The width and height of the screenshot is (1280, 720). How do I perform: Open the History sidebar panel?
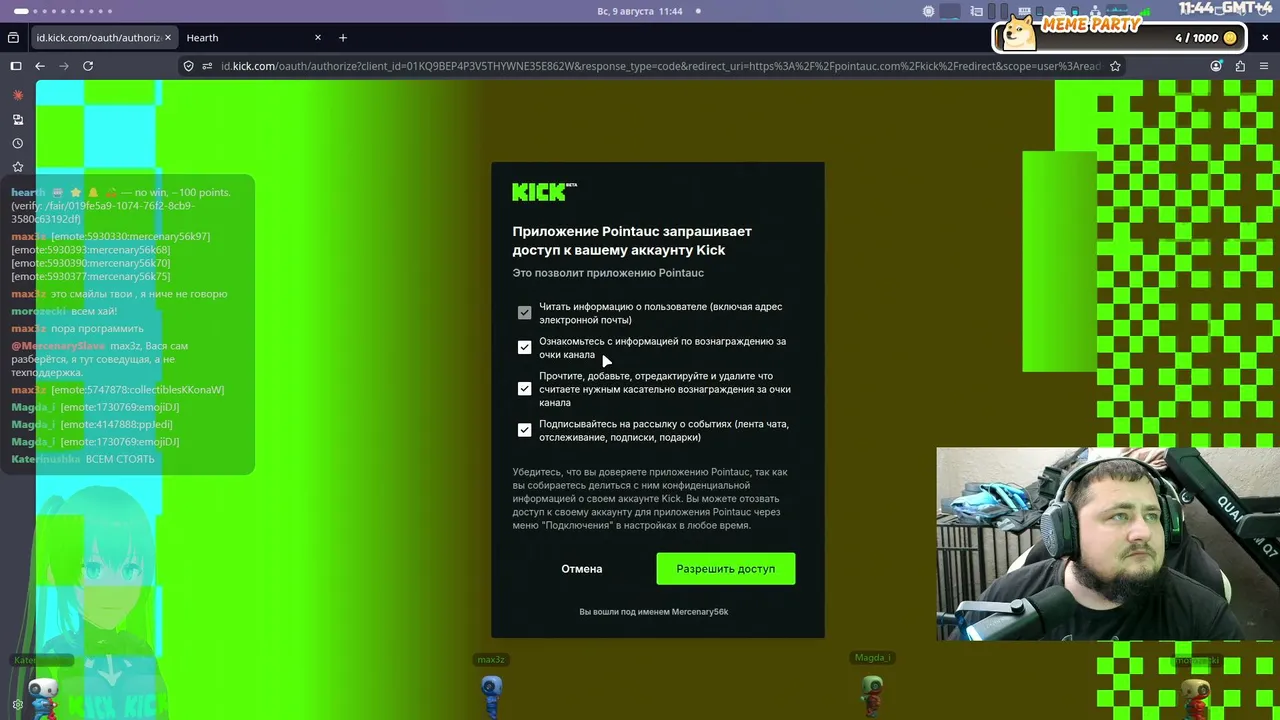[18, 143]
